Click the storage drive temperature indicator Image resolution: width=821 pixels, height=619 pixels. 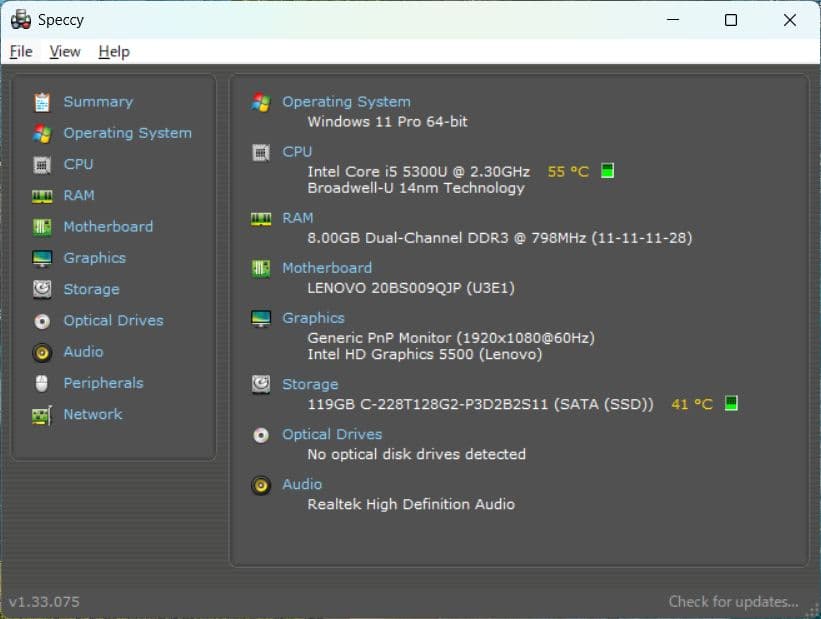click(731, 403)
